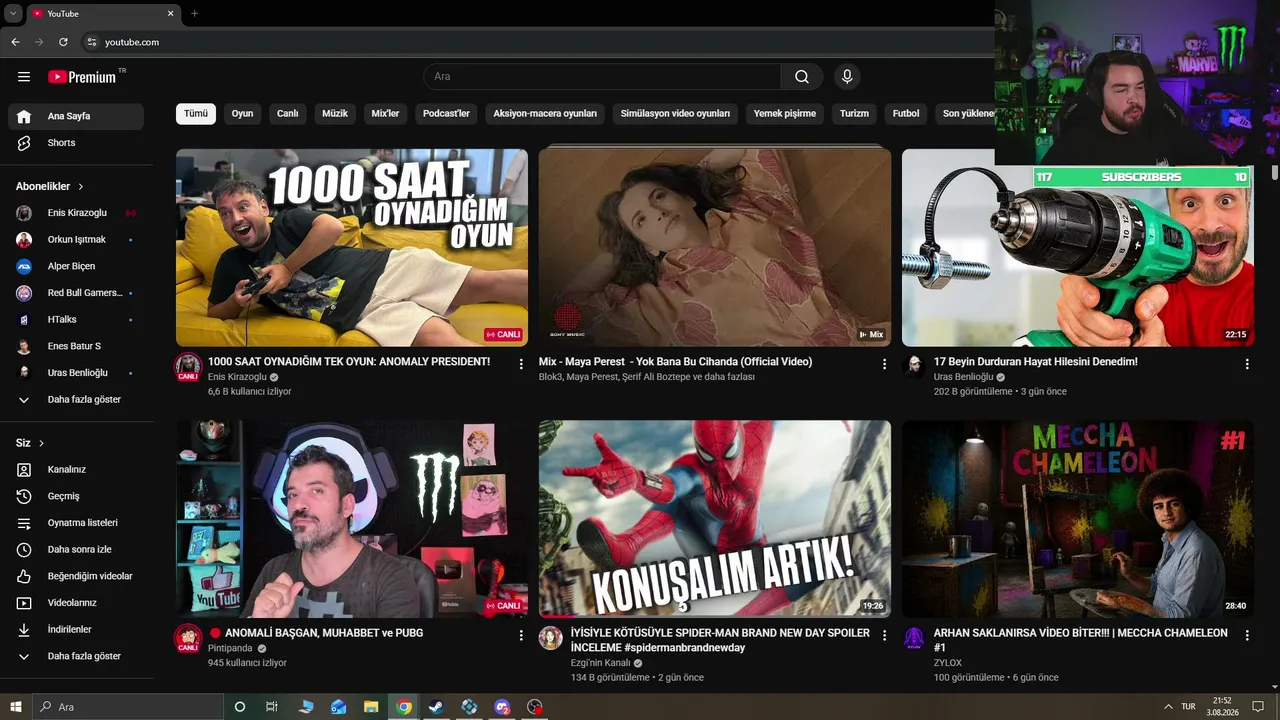Open the Siz section header
Viewport: 1280px width, 720px height.
[30, 443]
